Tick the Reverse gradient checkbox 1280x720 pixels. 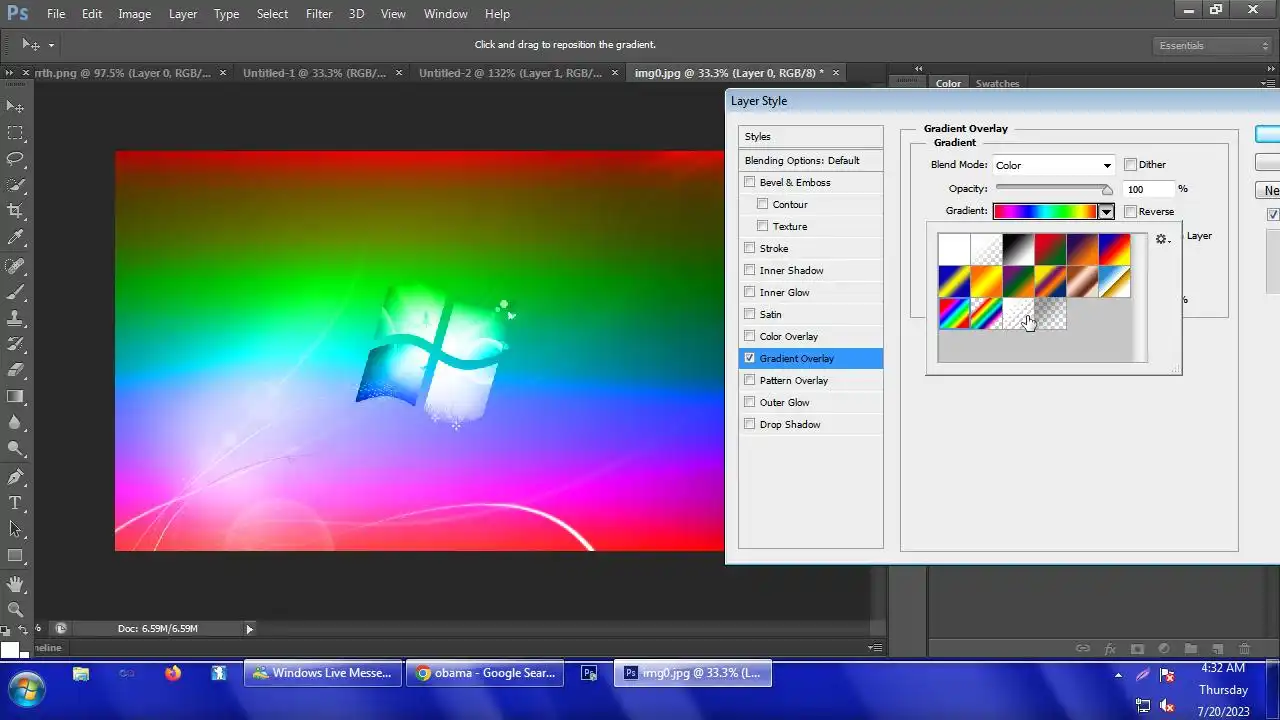click(x=1131, y=212)
